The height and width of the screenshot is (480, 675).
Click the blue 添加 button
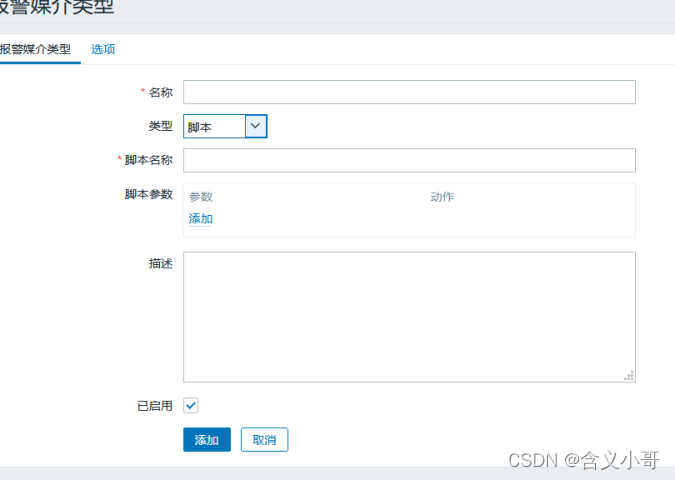click(207, 440)
